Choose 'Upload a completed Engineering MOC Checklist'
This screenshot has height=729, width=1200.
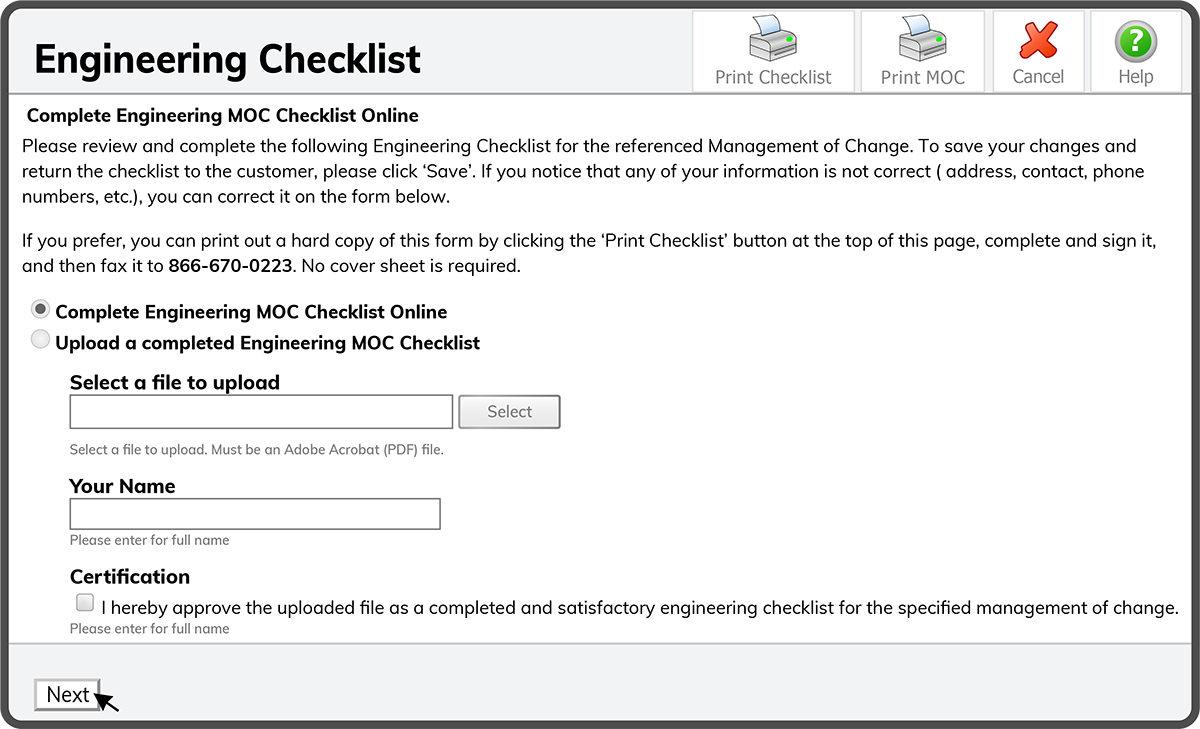(40, 339)
